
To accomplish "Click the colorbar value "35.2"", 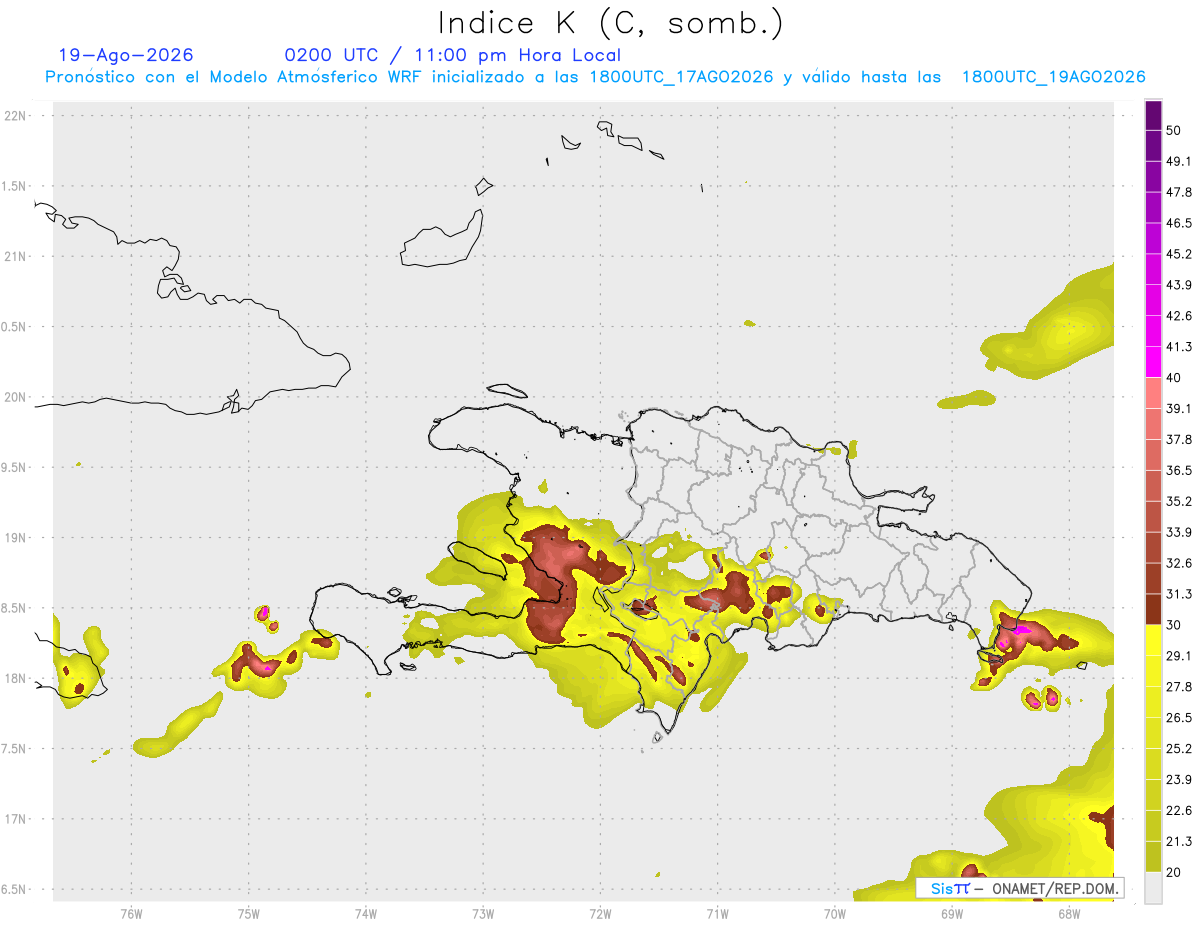I will [x=1179, y=501].
